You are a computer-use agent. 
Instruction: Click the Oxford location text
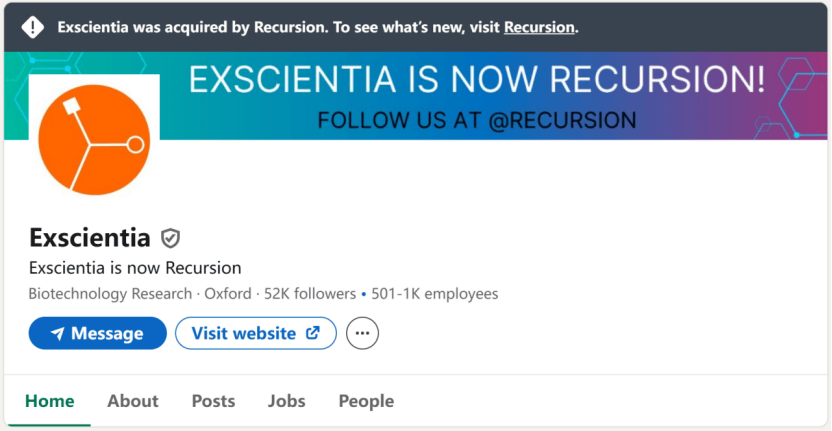228,294
